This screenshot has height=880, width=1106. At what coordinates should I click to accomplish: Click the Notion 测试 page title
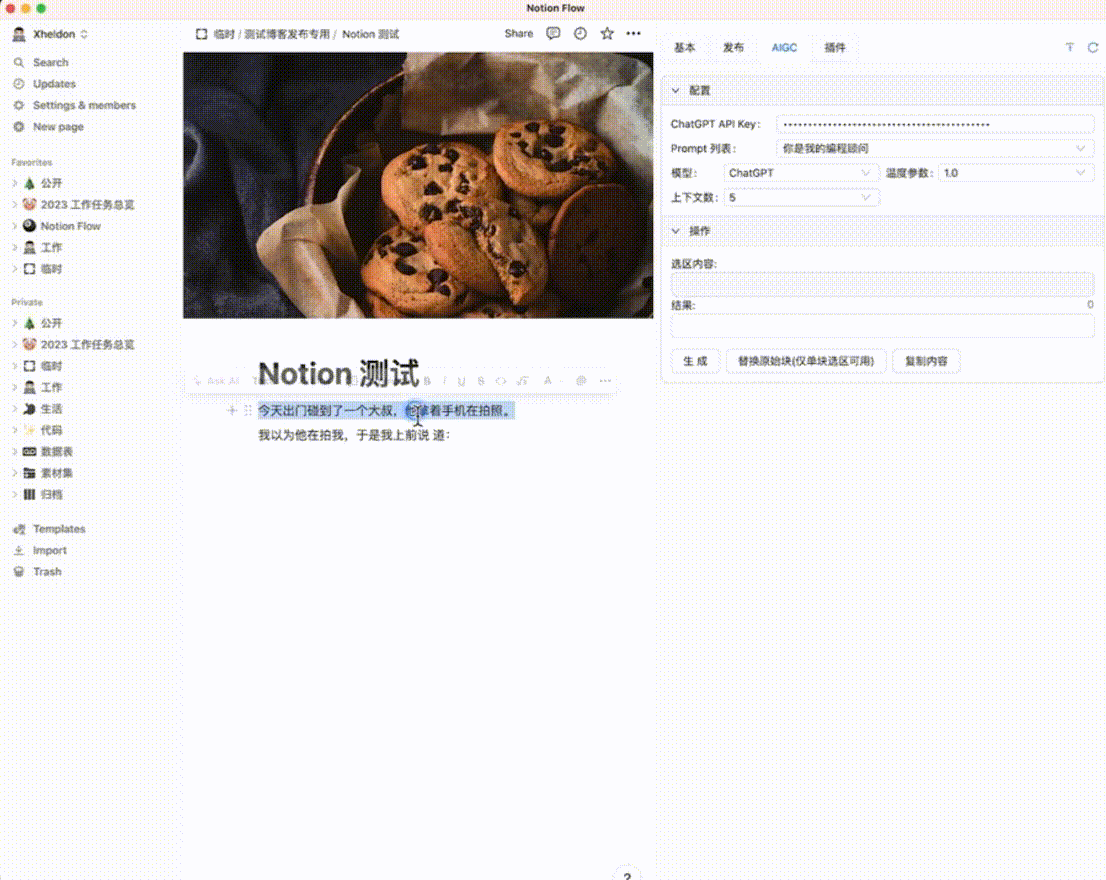pos(339,373)
